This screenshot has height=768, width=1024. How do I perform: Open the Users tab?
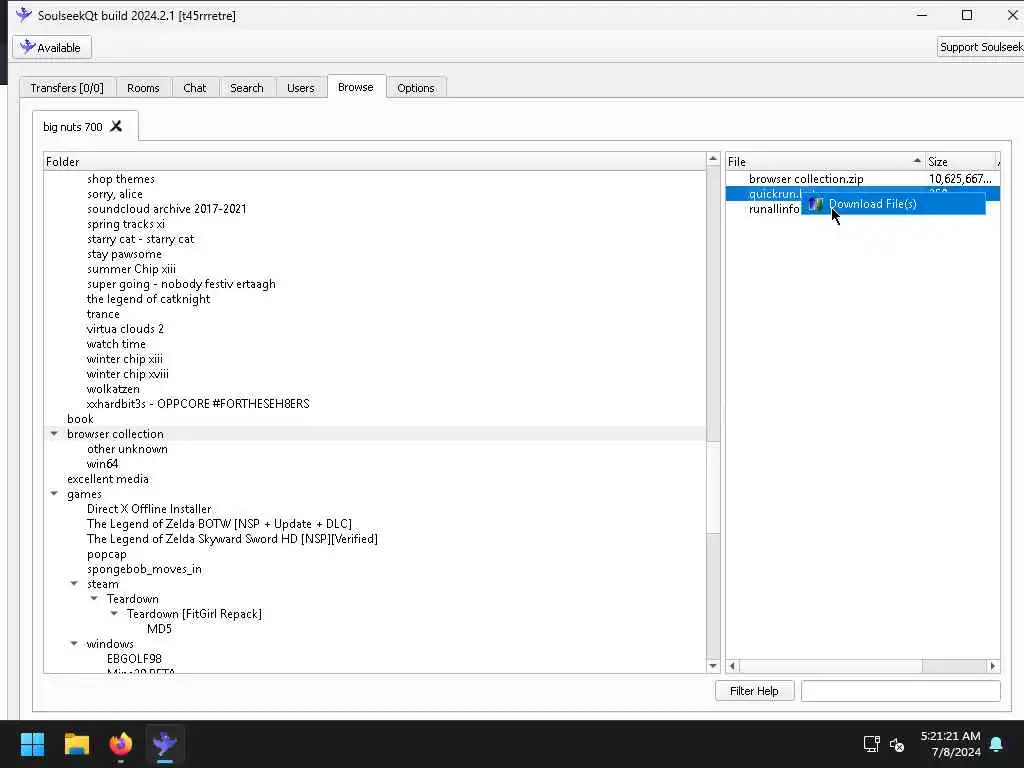(x=300, y=88)
